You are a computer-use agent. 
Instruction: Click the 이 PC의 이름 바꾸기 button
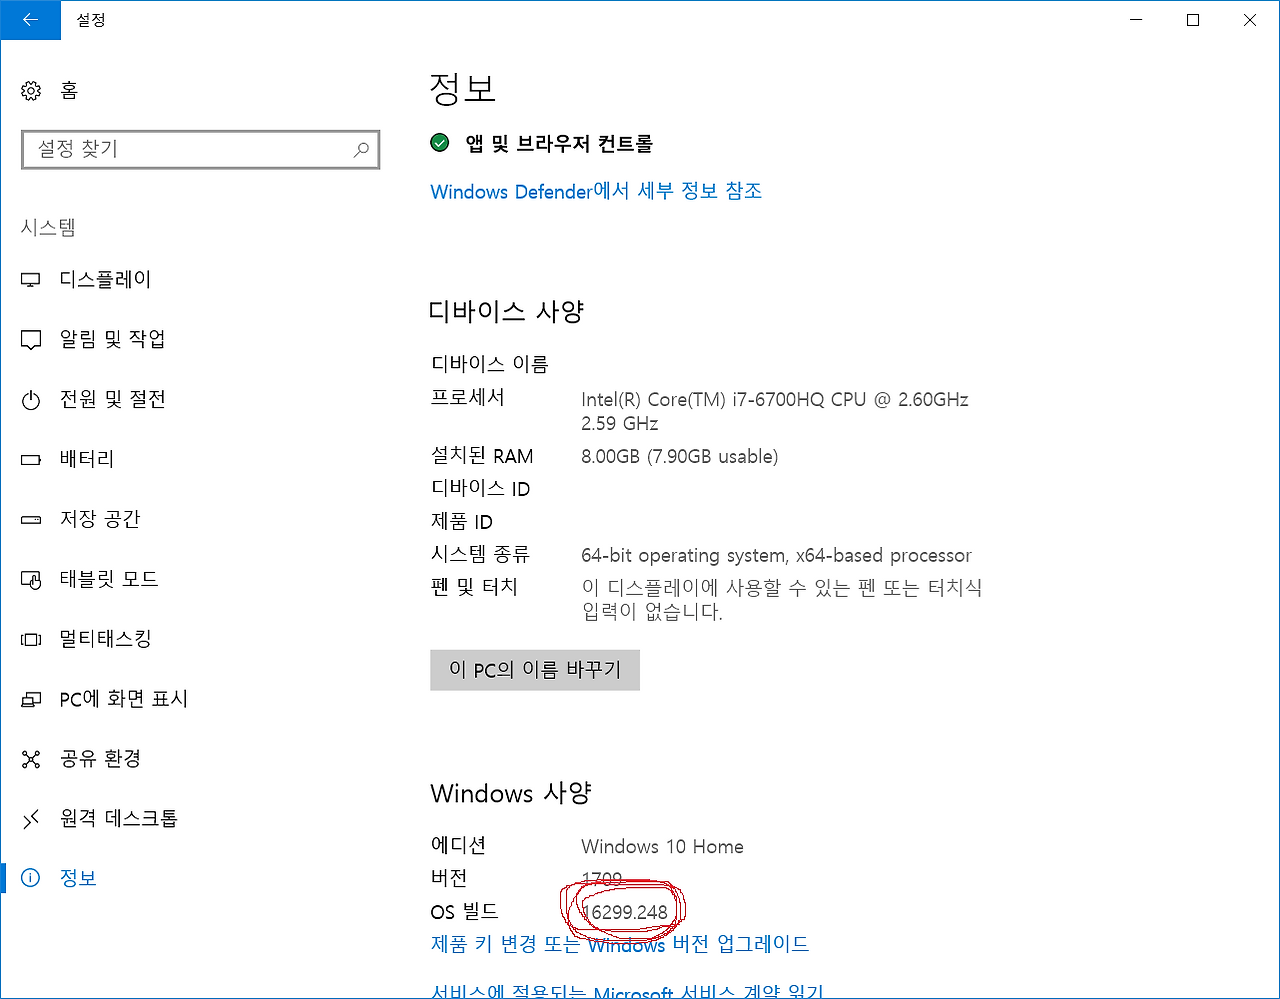point(534,670)
